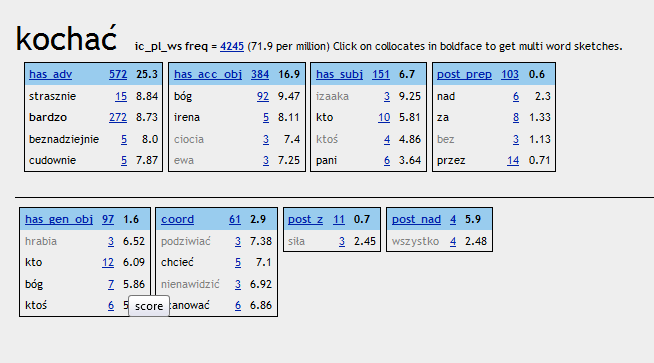Open count 4 for wszystko

tap(453, 242)
